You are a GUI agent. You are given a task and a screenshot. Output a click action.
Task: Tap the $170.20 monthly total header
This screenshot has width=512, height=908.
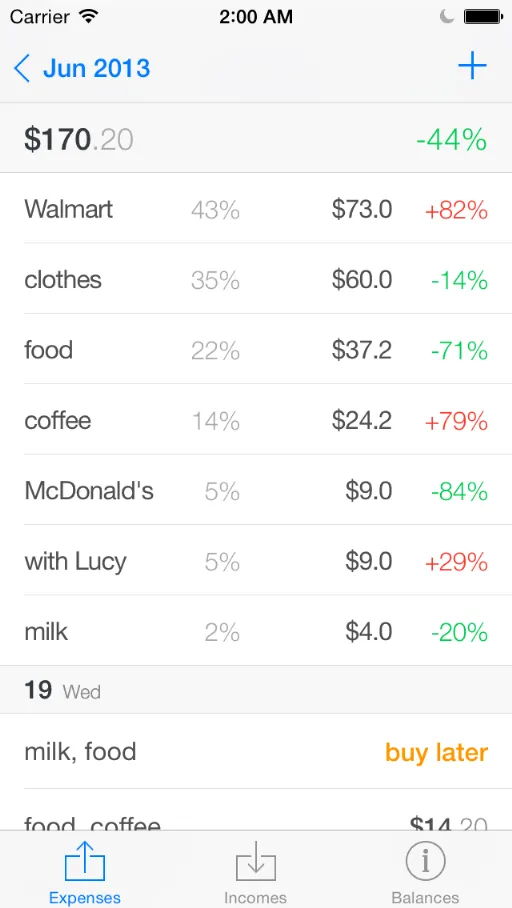coord(79,140)
